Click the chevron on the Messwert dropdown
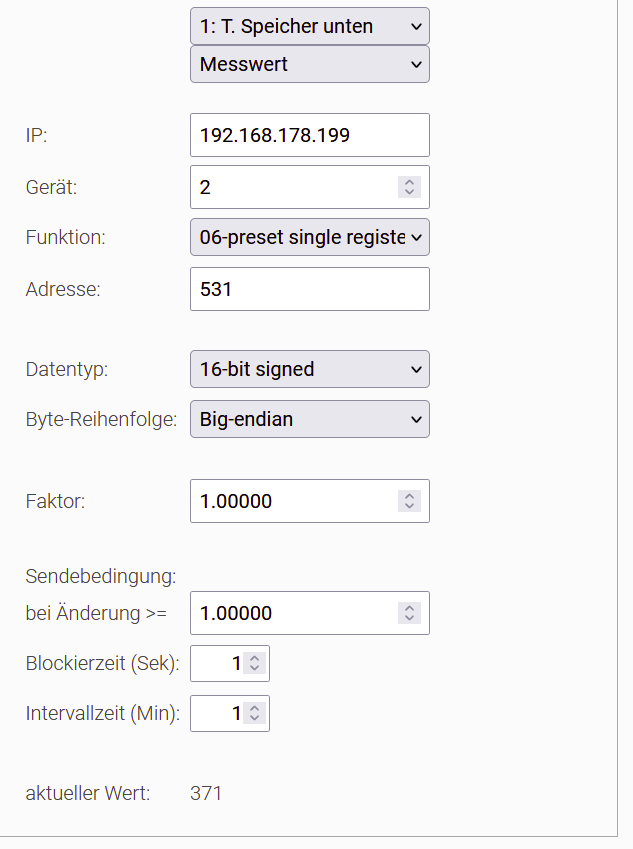The image size is (633, 849). pos(416,64)
